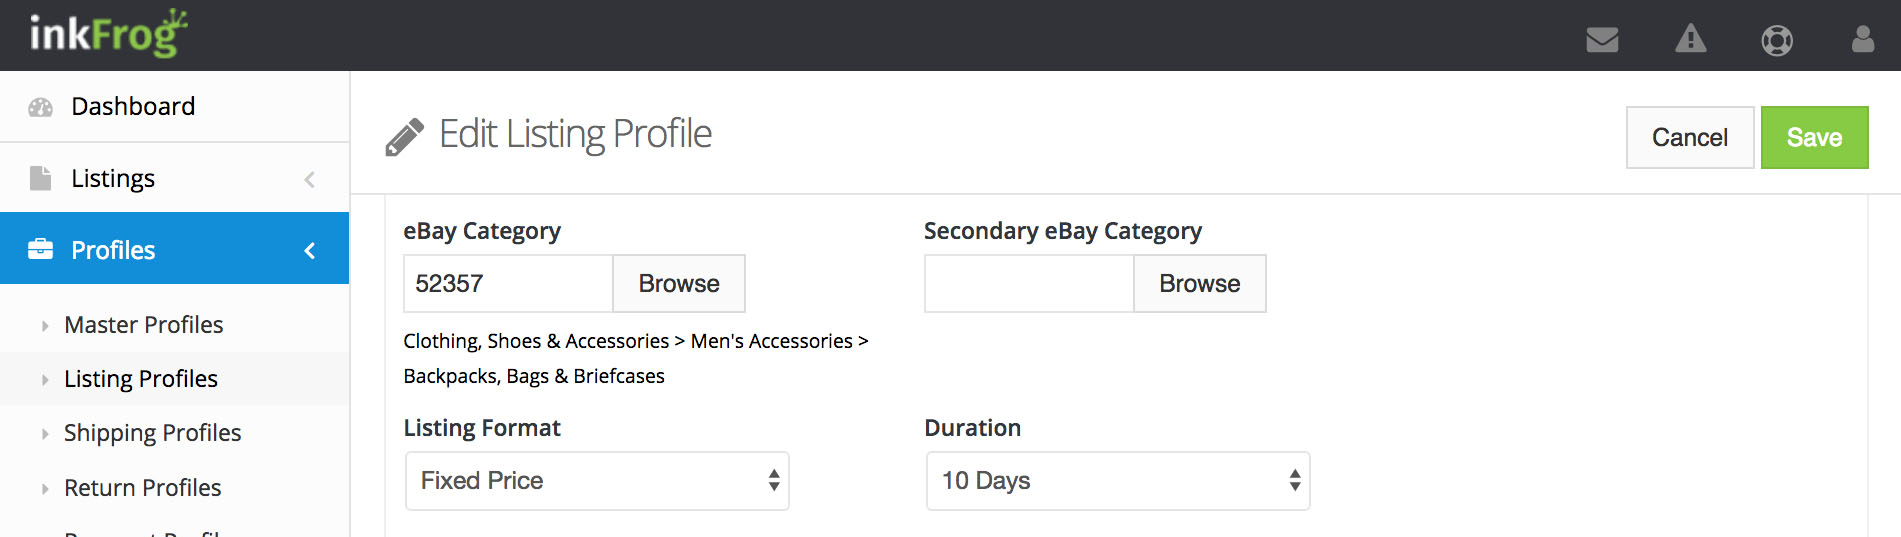Click the inkFrog logo
The width and height of the screenshot is (1901, 537).
coord(108,34)
